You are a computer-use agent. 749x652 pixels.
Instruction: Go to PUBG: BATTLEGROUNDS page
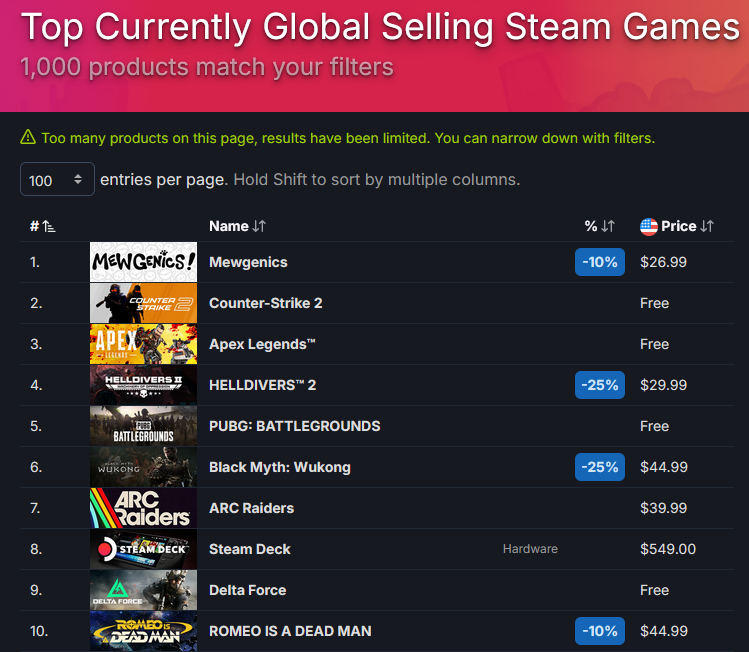(294, 426)
